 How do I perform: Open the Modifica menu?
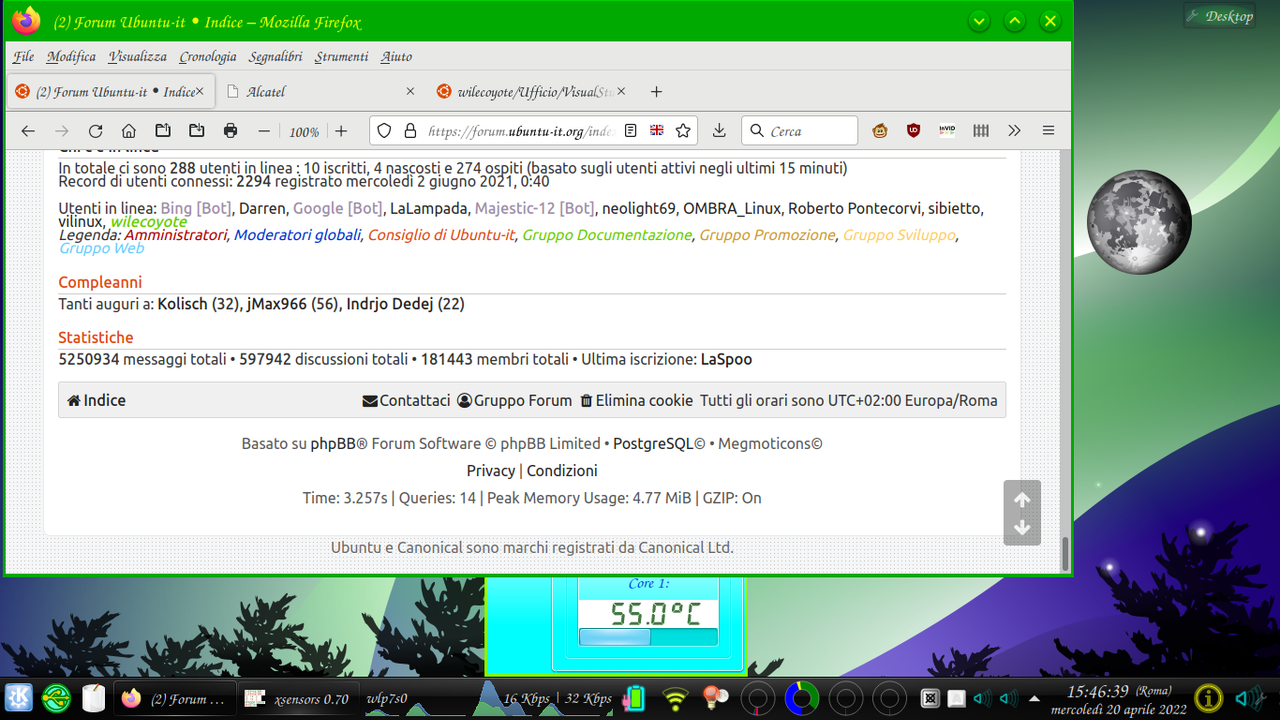pyautogui.click(x=71, y=57)
